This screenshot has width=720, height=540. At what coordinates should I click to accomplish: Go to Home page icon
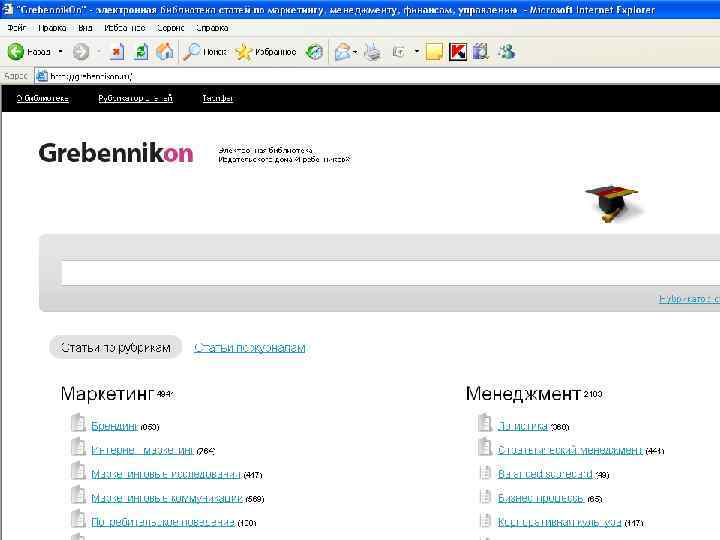click(x=165, y=52)
